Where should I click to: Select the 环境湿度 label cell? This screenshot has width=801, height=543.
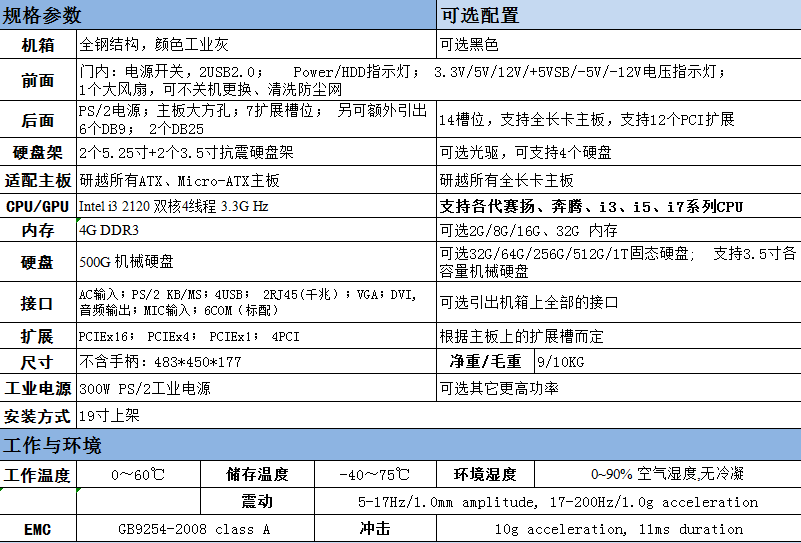(485, 475)
